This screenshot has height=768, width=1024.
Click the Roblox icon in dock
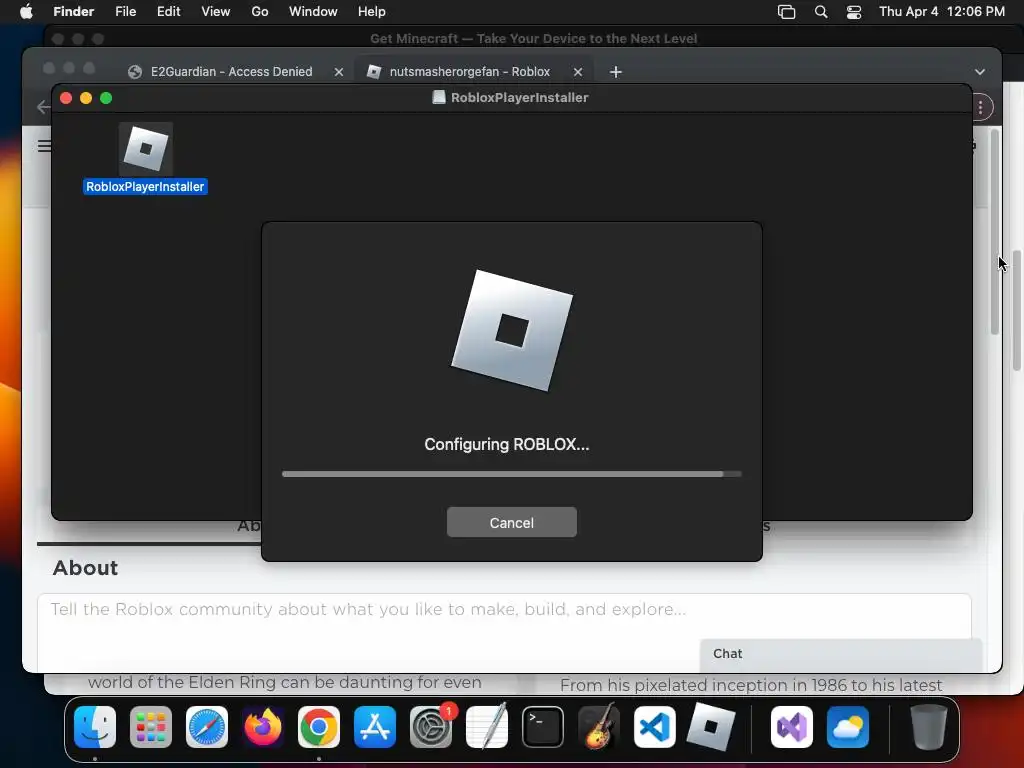[711, 727]
